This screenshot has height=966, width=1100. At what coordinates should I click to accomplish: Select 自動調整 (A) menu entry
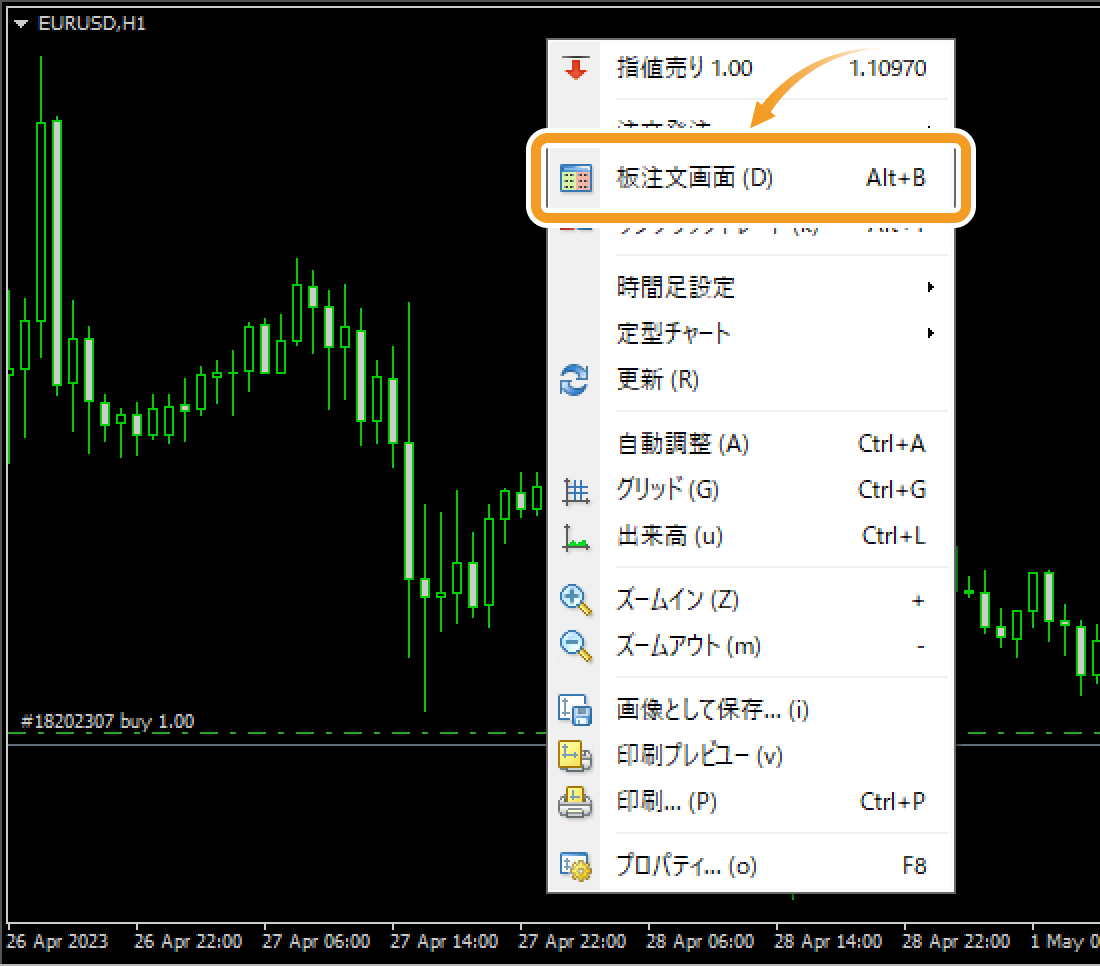coord(751,444)
